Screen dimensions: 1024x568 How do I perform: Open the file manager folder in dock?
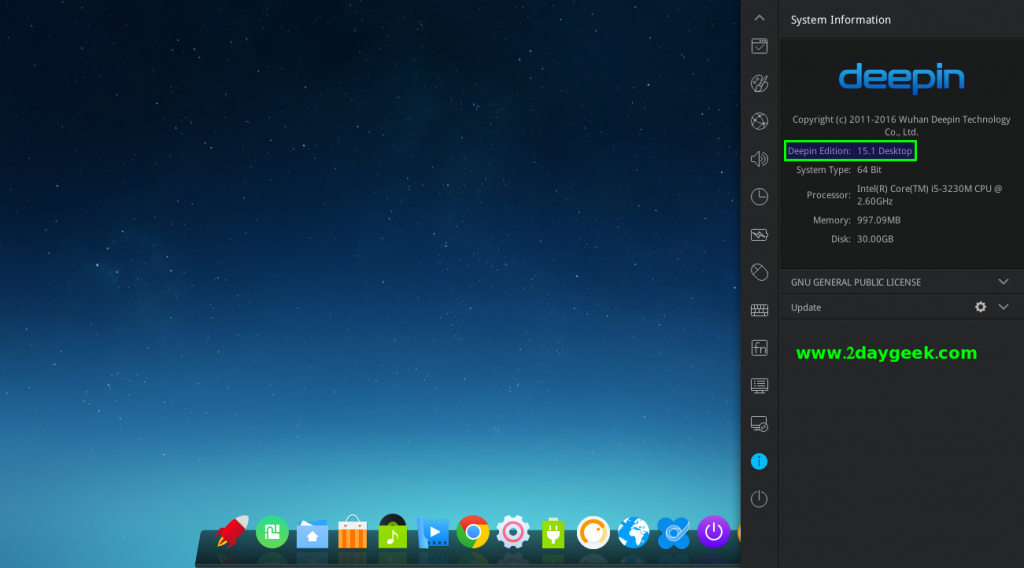(312, 533)
